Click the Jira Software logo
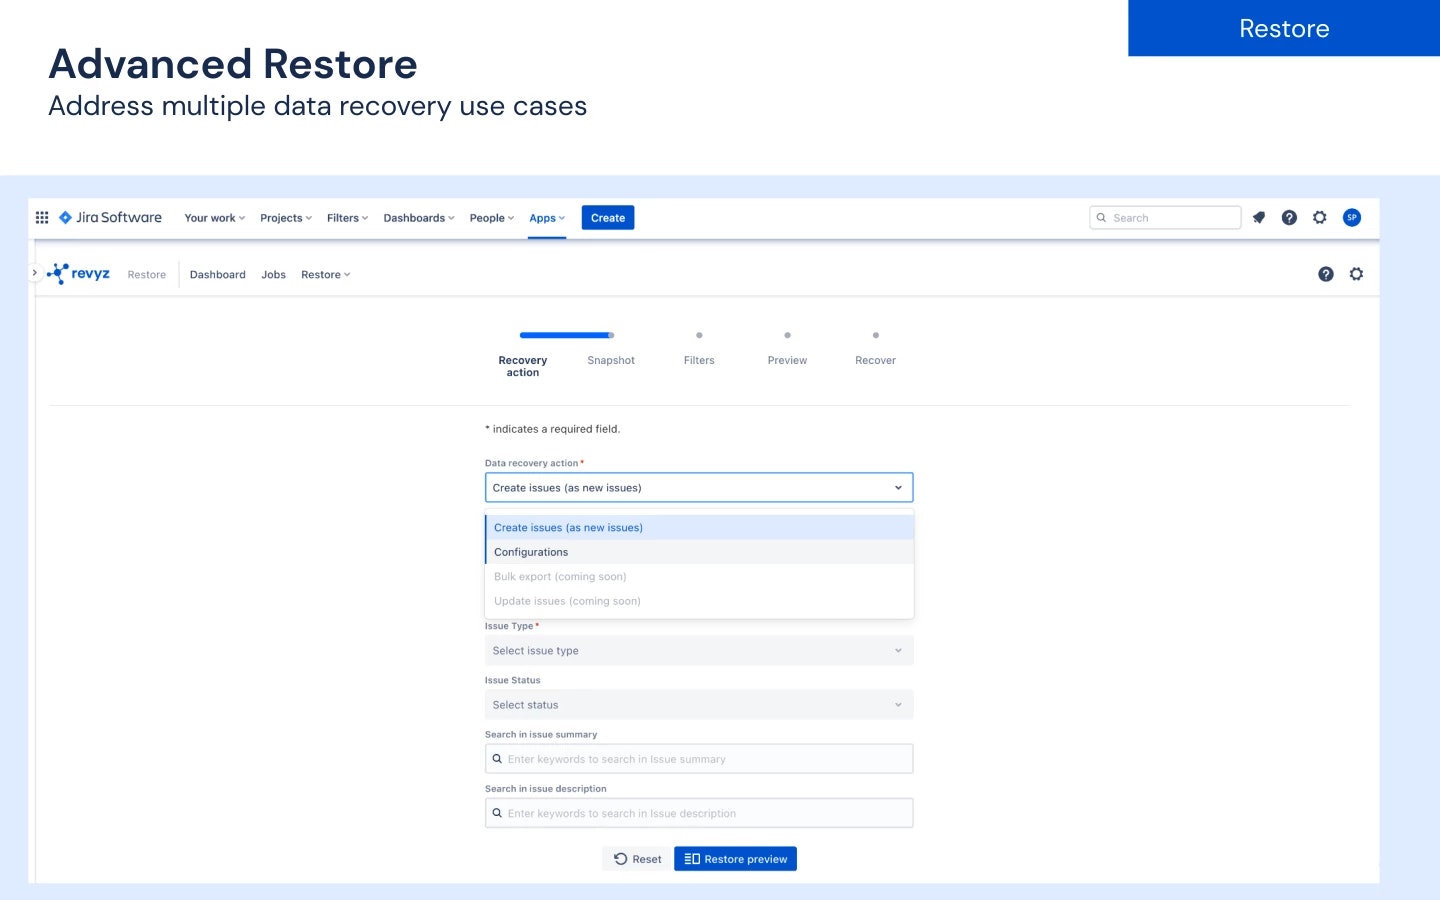Image resolution: width=1440 pixels, height=900 pixels. pyautogui.click(x=110, y=217)
